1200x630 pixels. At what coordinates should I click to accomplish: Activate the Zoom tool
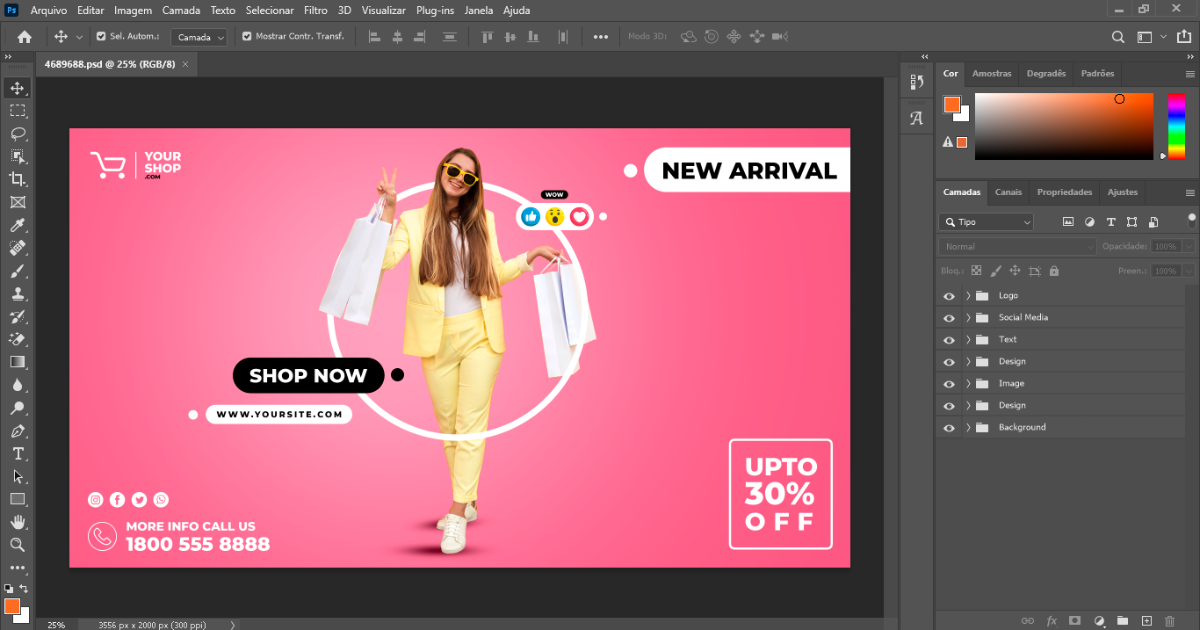click(x=17, y=545)
